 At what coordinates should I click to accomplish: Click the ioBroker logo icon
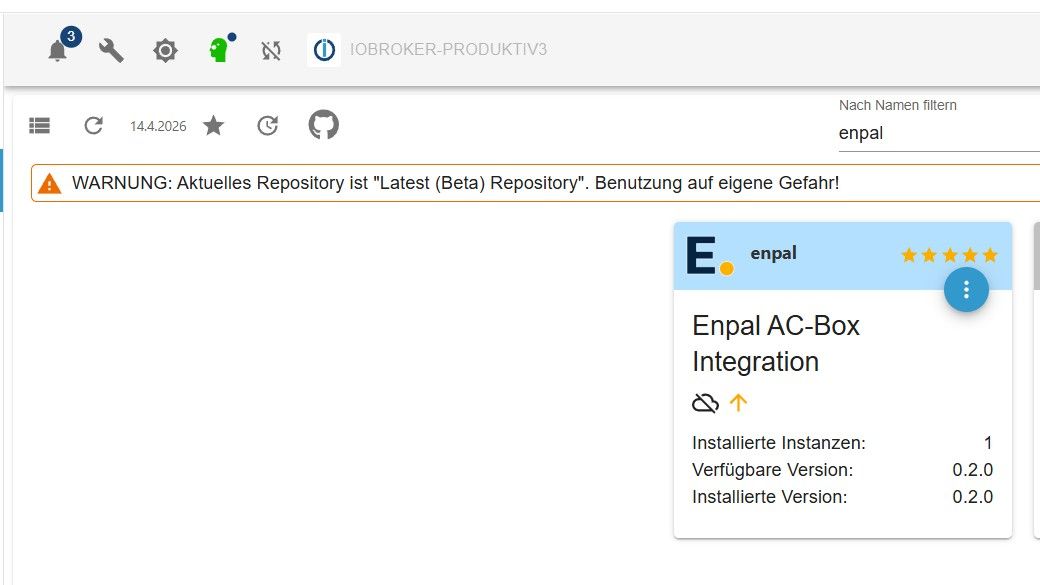click(324, 50)
